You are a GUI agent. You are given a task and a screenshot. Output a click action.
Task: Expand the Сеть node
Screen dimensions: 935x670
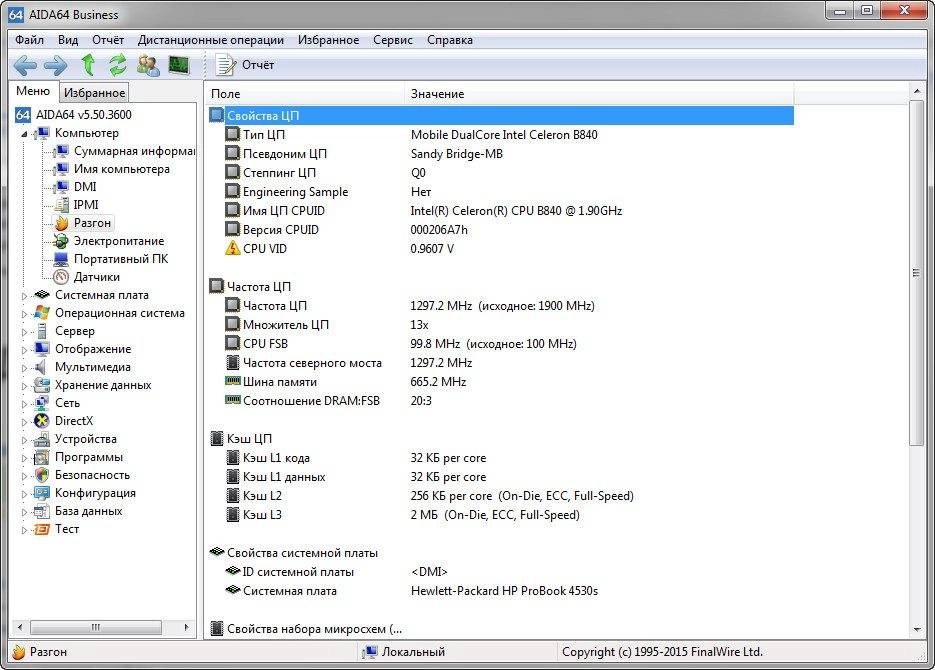pos(24,404)
